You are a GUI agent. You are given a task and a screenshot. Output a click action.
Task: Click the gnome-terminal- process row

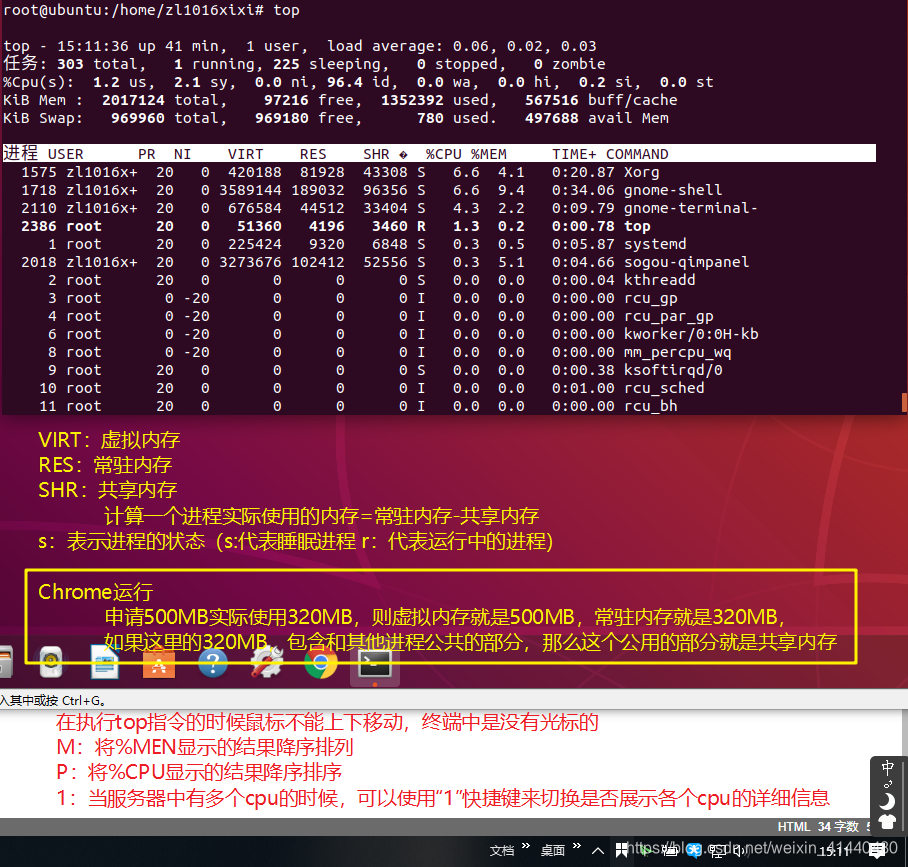coord(439,208)
